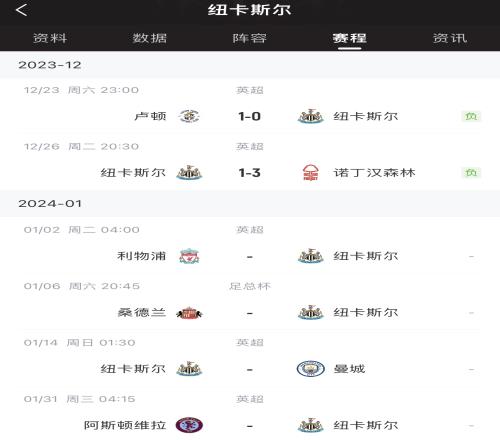Tap Sunderland club crest
This screenshot has height=440, width=500.
point(189,313)
